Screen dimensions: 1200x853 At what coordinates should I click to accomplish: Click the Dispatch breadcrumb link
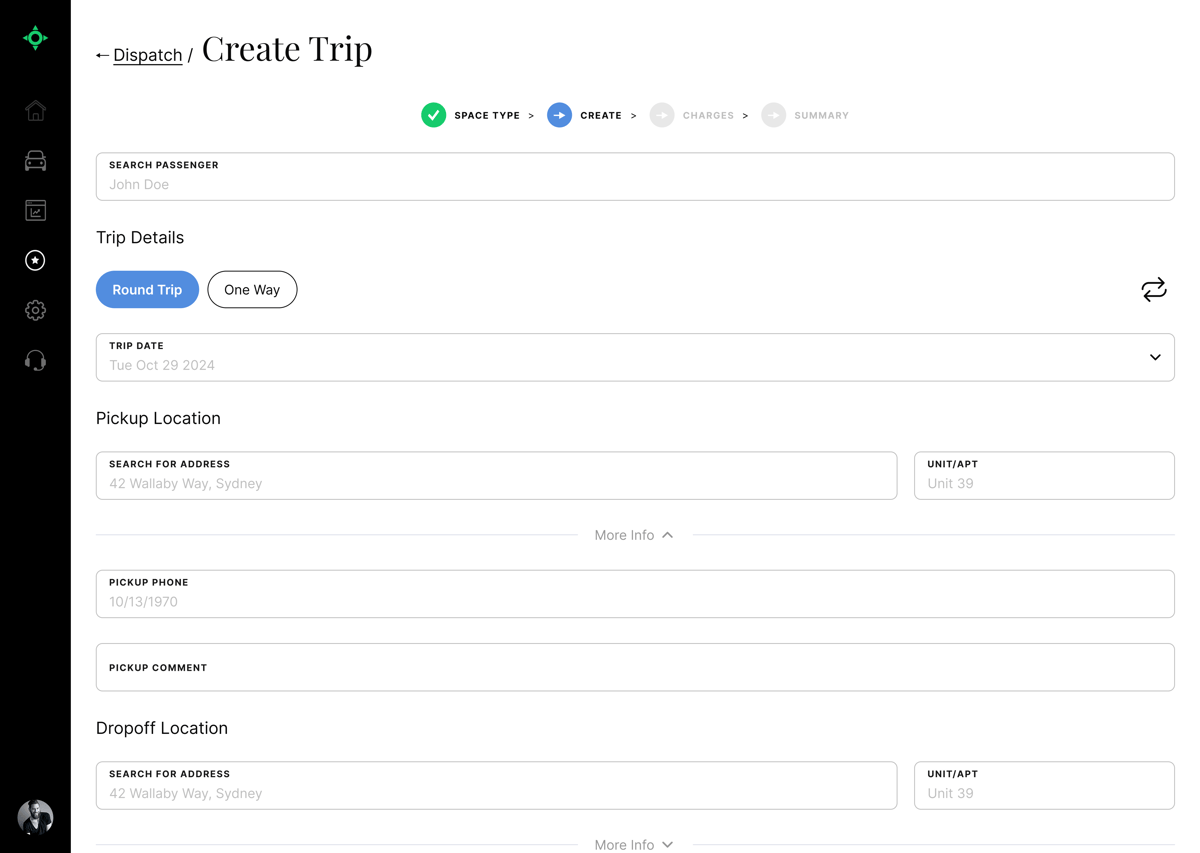click(147, 55)
